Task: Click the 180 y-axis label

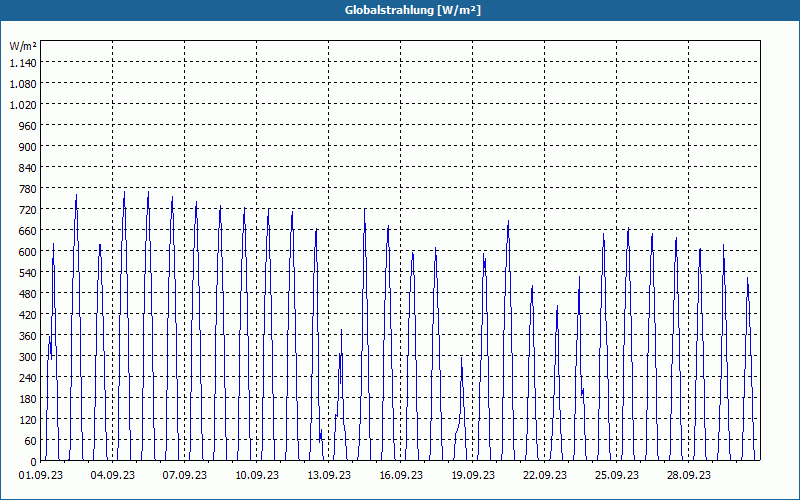Action: pos(28,398)
